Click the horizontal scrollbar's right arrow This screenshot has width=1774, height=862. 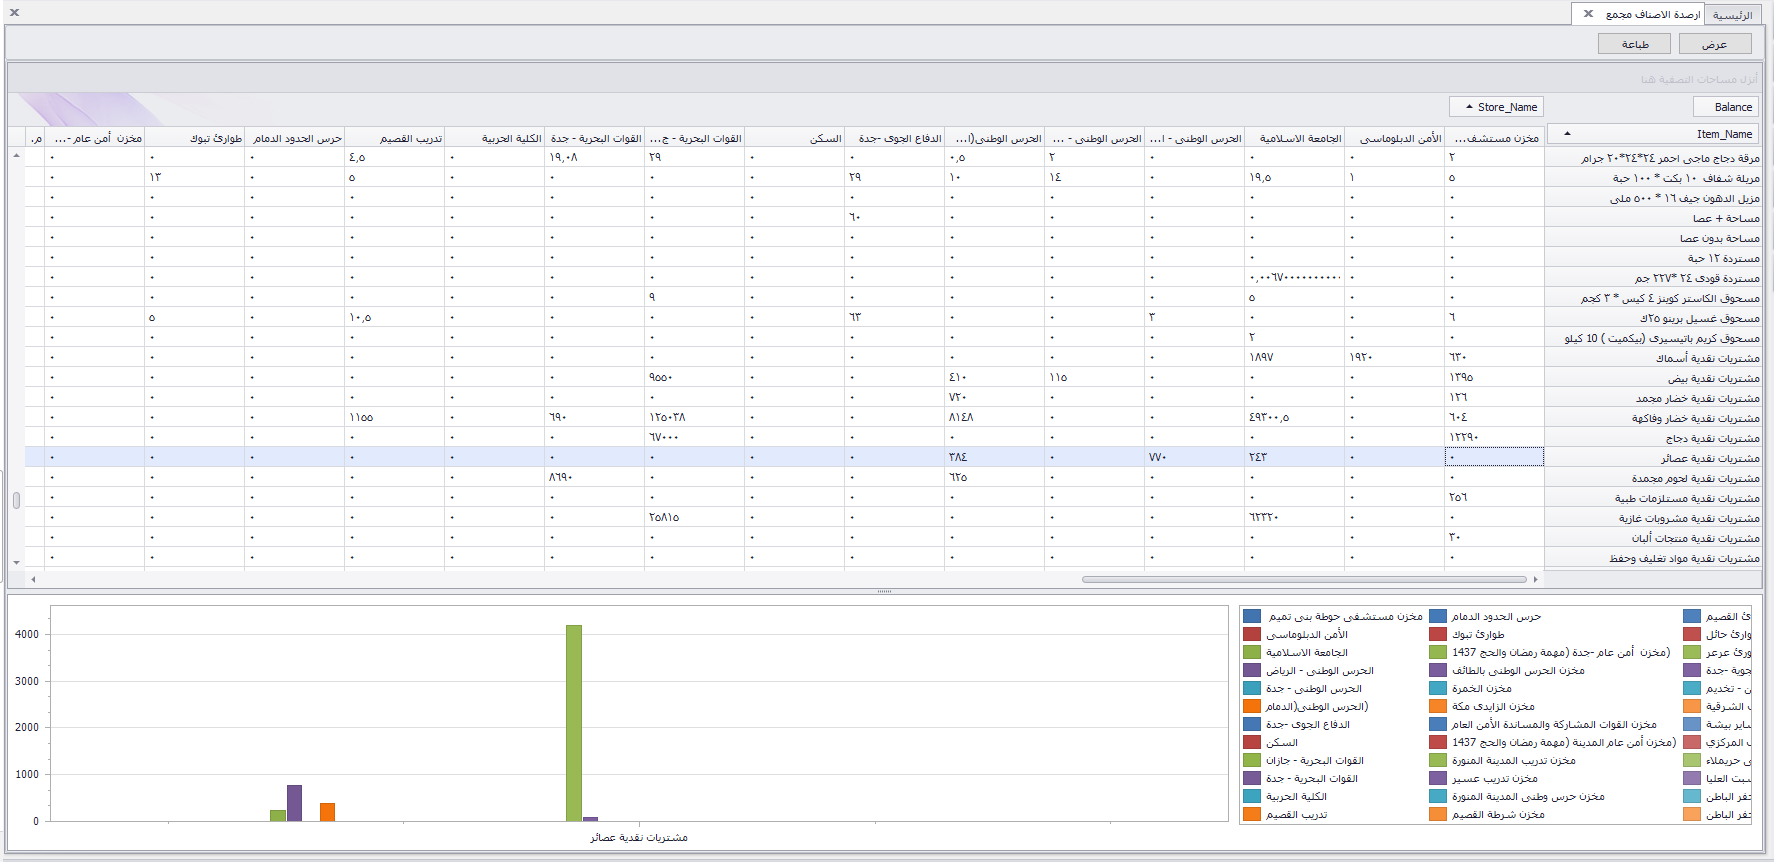(x=1536, y=579)
